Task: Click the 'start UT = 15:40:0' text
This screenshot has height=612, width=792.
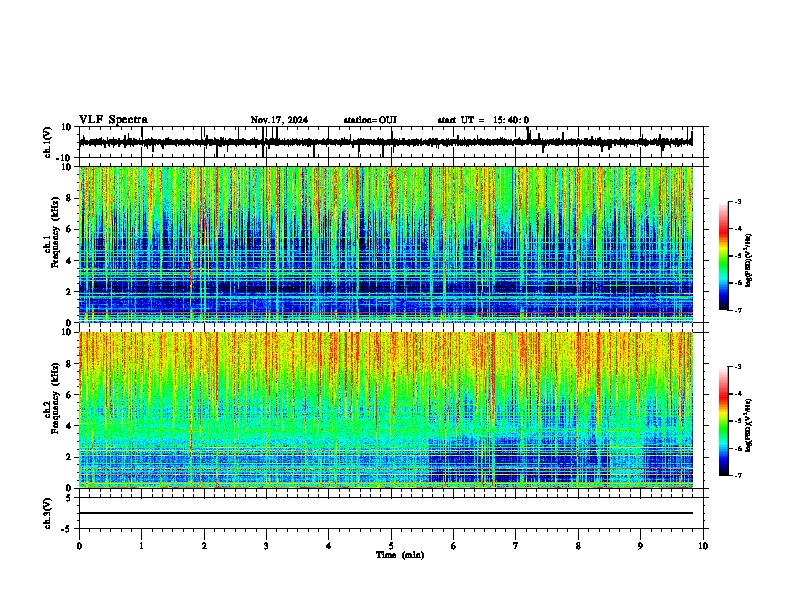Action: coord(483,120)
